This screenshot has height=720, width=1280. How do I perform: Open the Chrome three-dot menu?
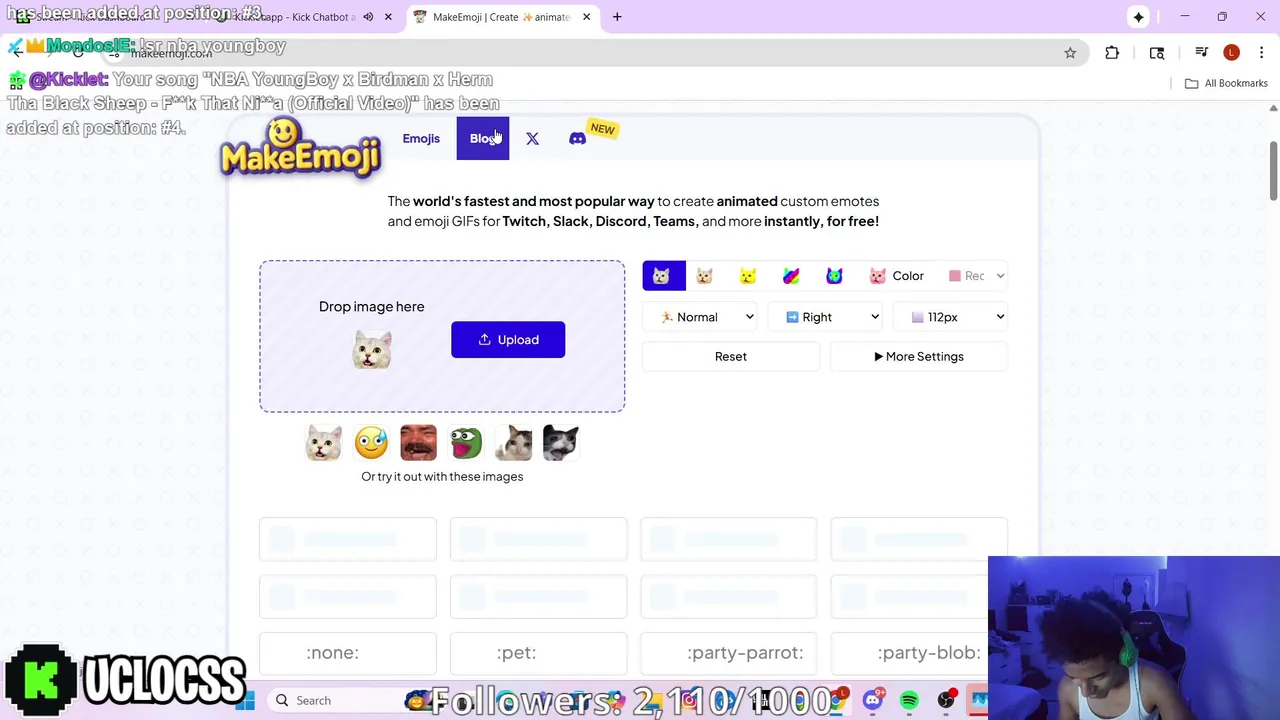(1262, 53)
